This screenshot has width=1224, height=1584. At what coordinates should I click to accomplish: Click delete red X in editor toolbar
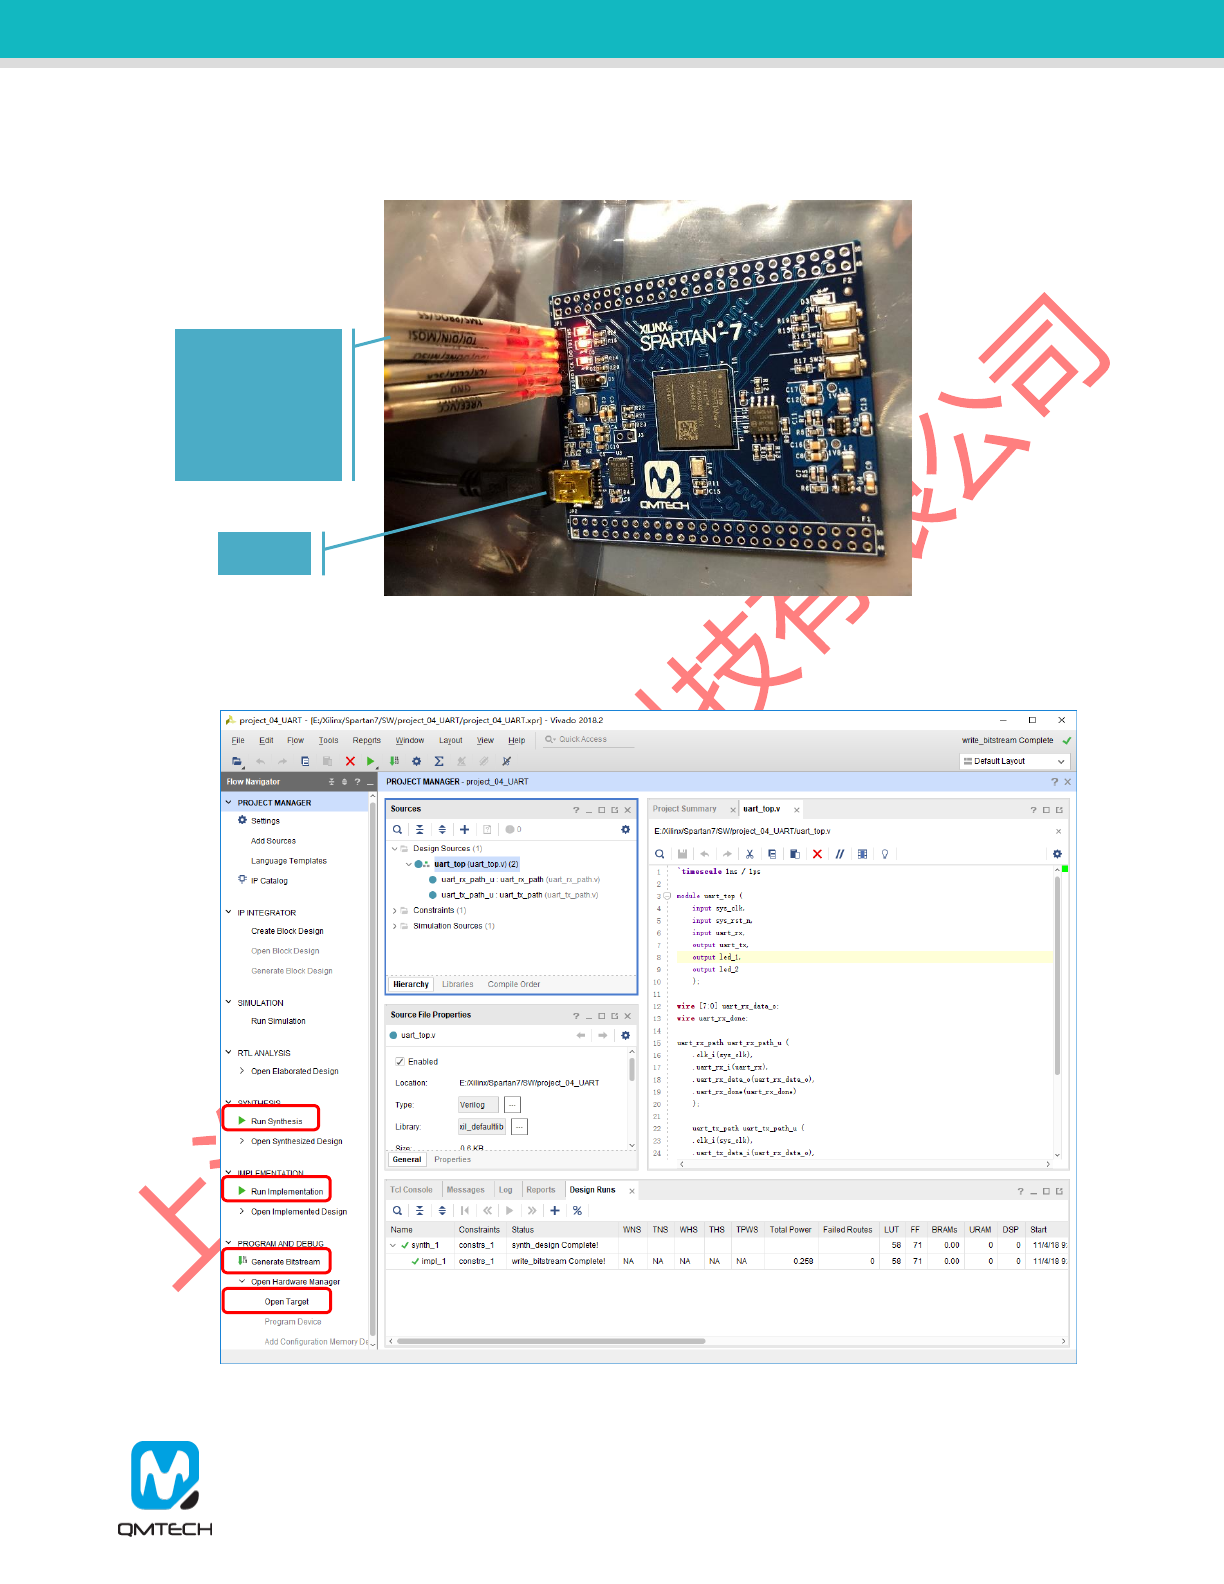point(817,854)
